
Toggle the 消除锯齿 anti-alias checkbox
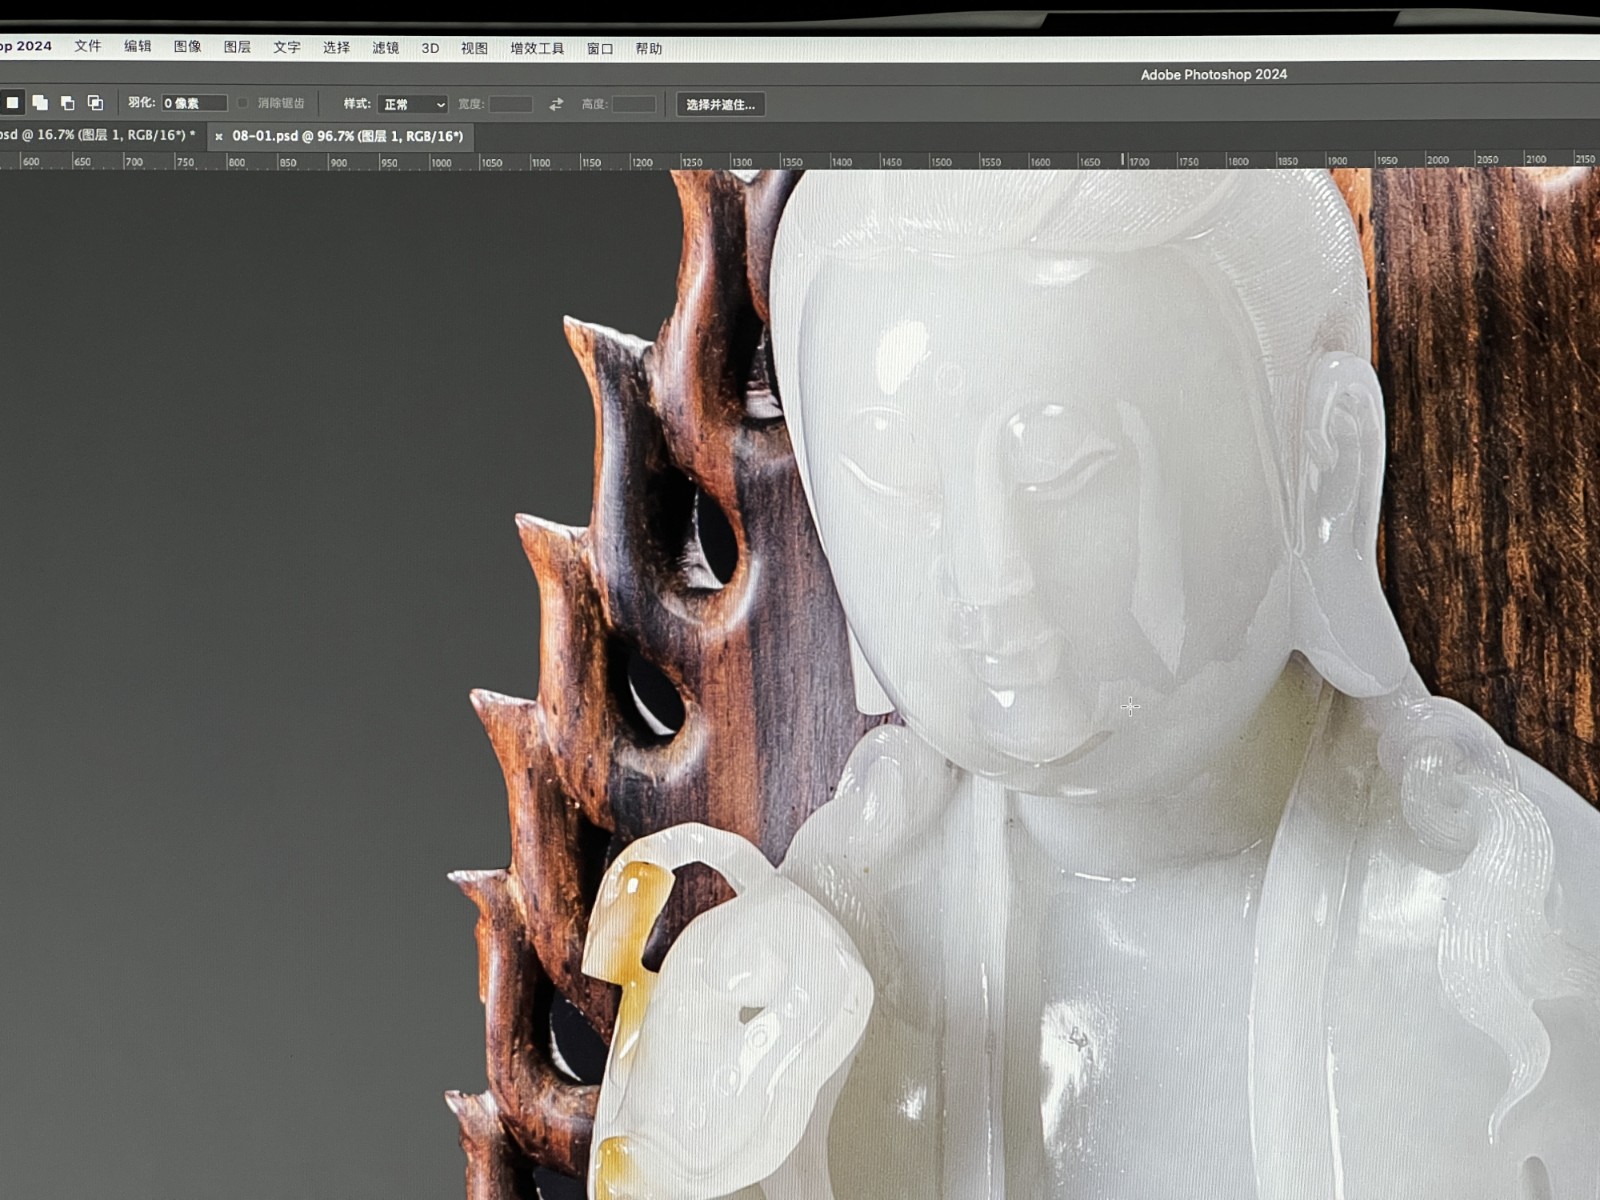(x=243, y=103)
